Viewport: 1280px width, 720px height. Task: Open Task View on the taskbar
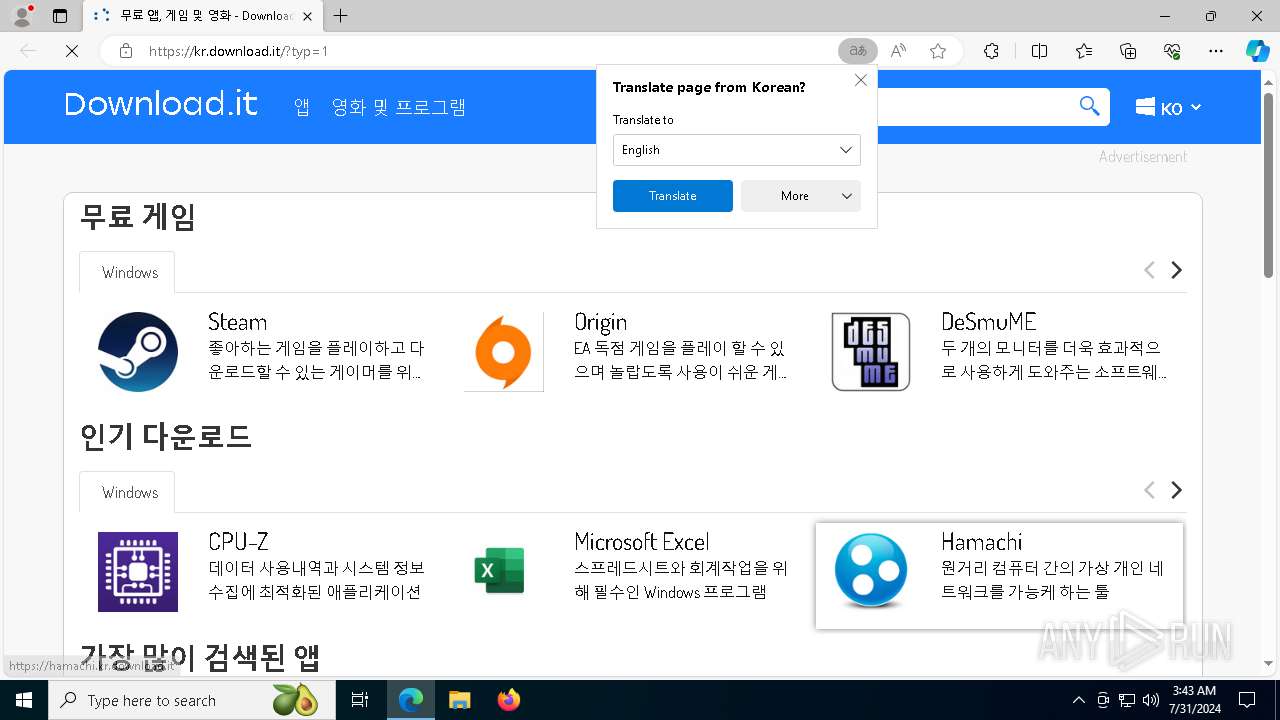[360, 700]
